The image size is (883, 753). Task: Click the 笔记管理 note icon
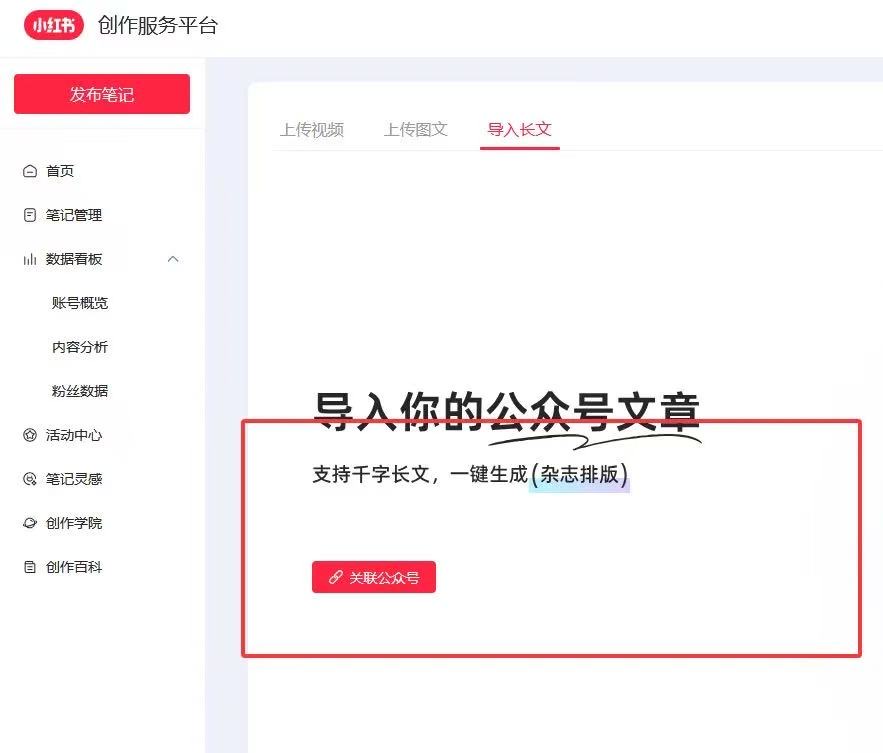click(x=30, y=215)
